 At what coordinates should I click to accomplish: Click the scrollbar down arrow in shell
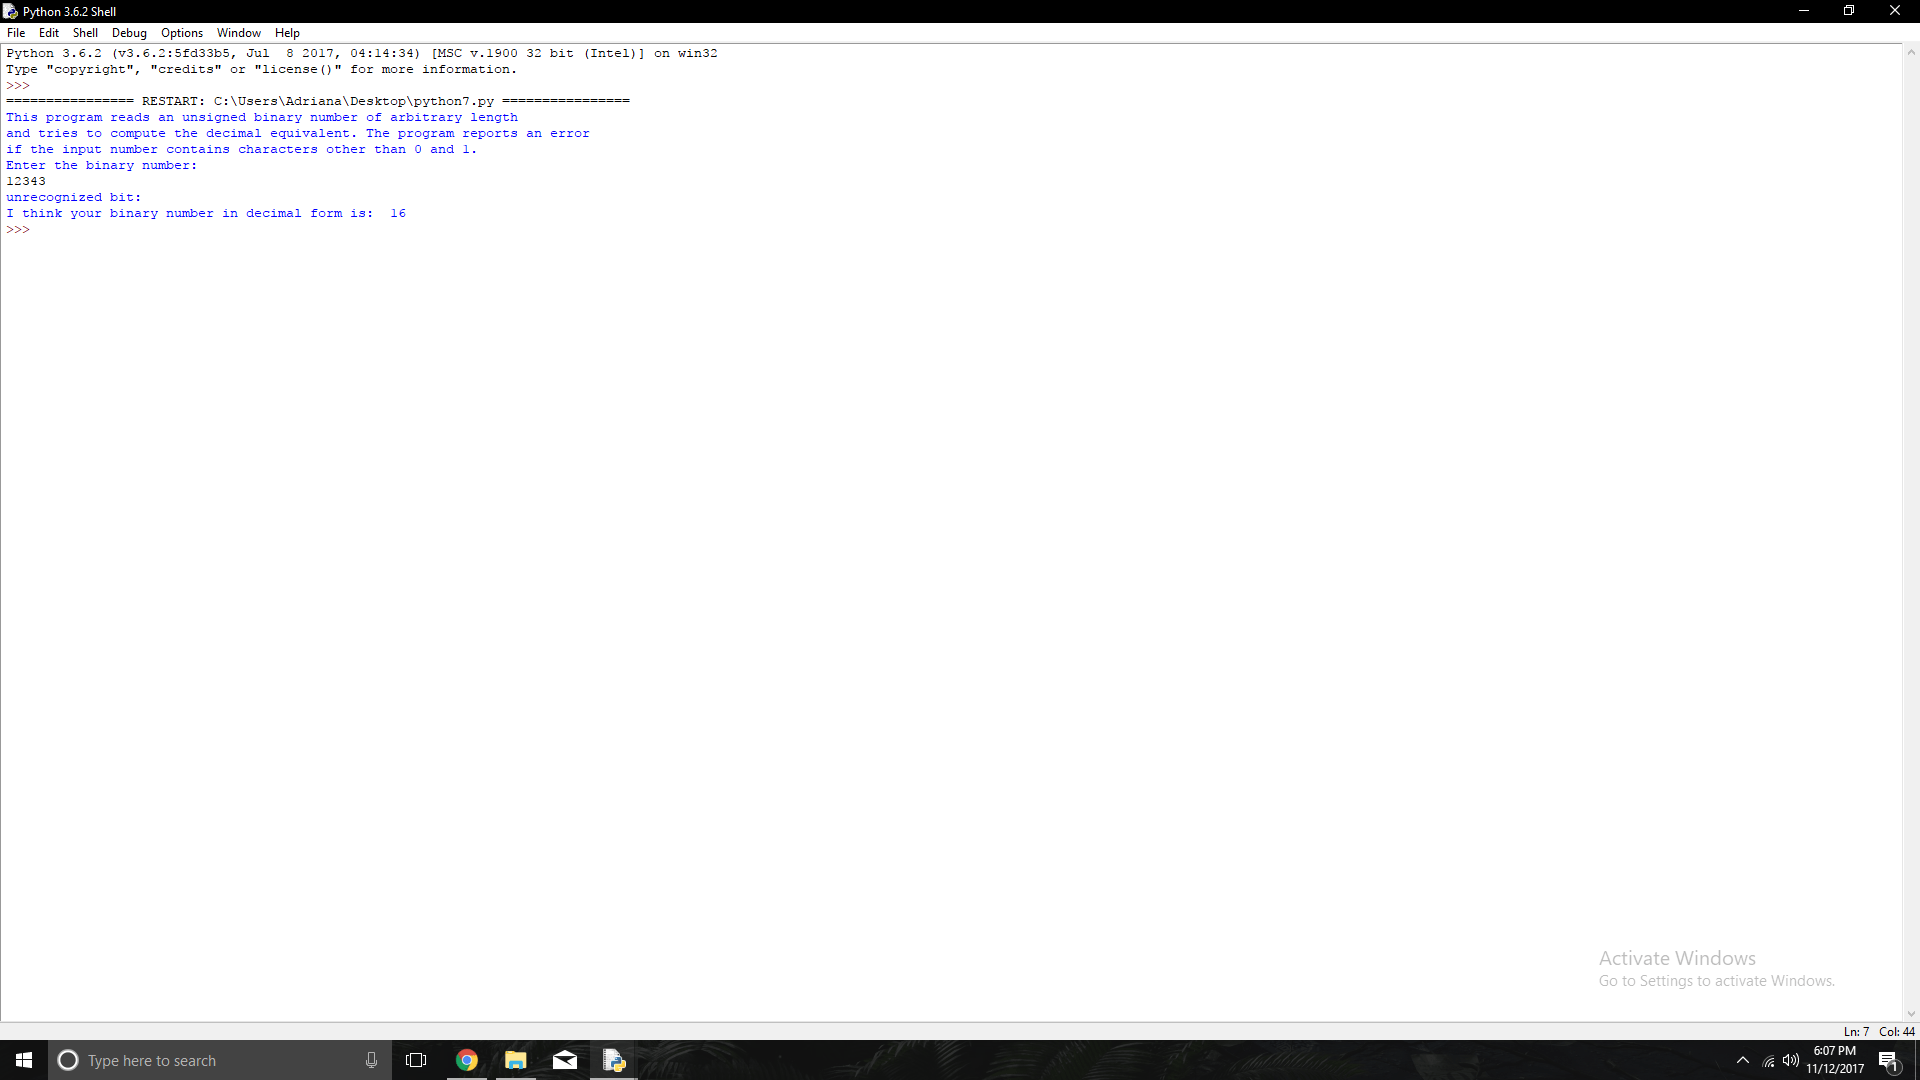click(1911, 1014)
